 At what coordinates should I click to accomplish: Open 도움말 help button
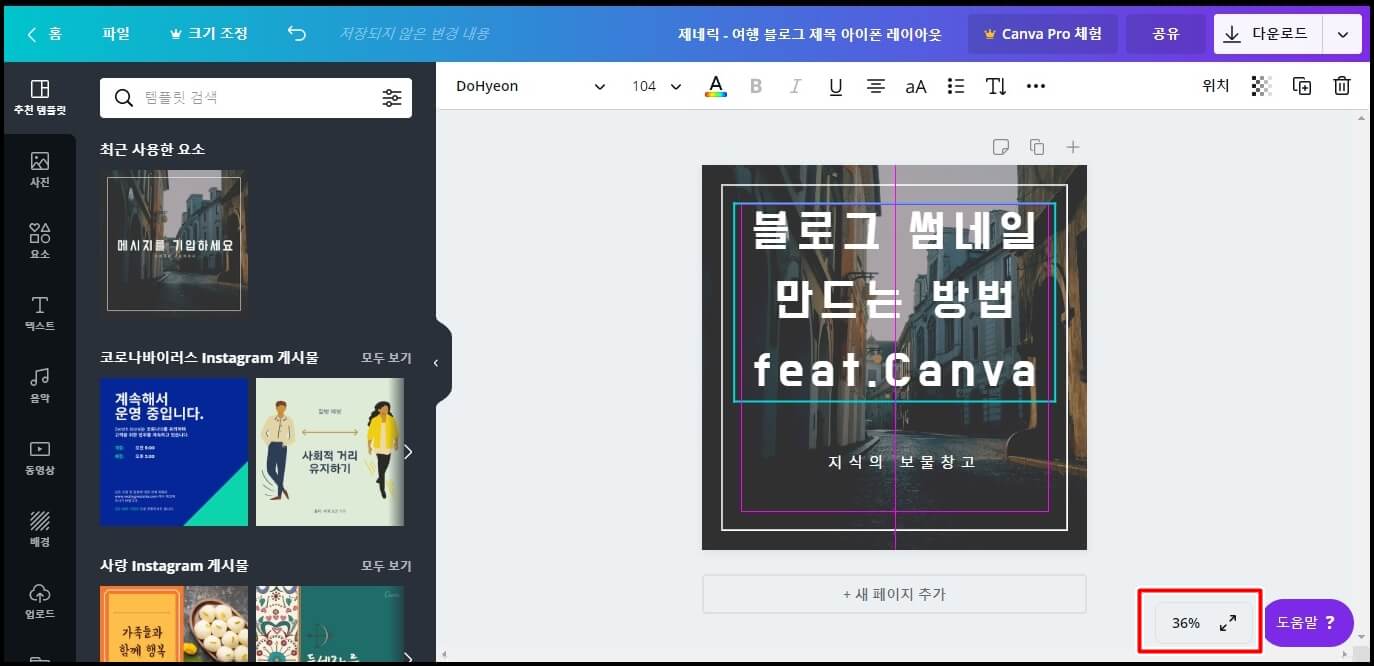(1308, 622)
